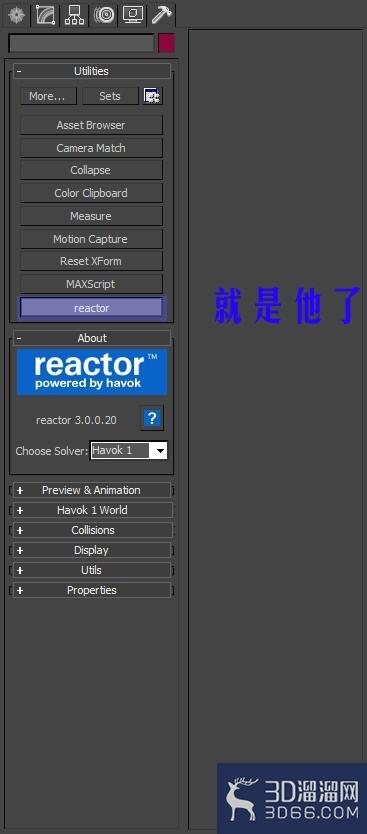Select the Utilities hammer tab
This screenshot has width=367, height=834.
pos(161,15)
